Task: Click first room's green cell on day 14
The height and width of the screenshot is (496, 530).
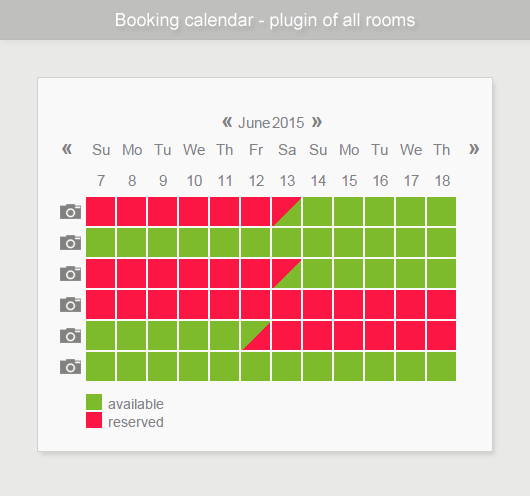Action: (x=317, y=212)
